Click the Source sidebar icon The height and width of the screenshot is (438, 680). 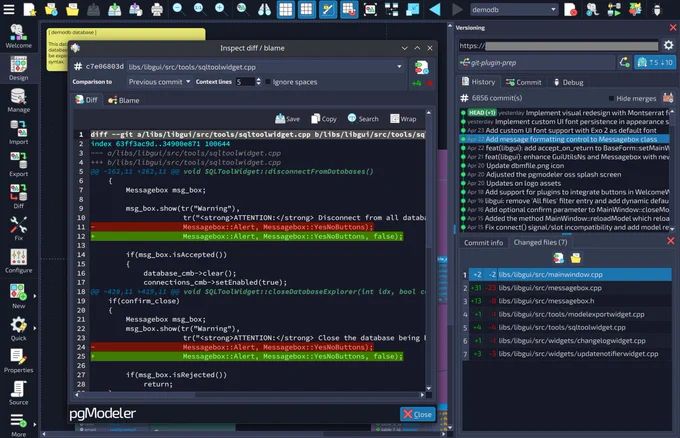pos(18,393)
